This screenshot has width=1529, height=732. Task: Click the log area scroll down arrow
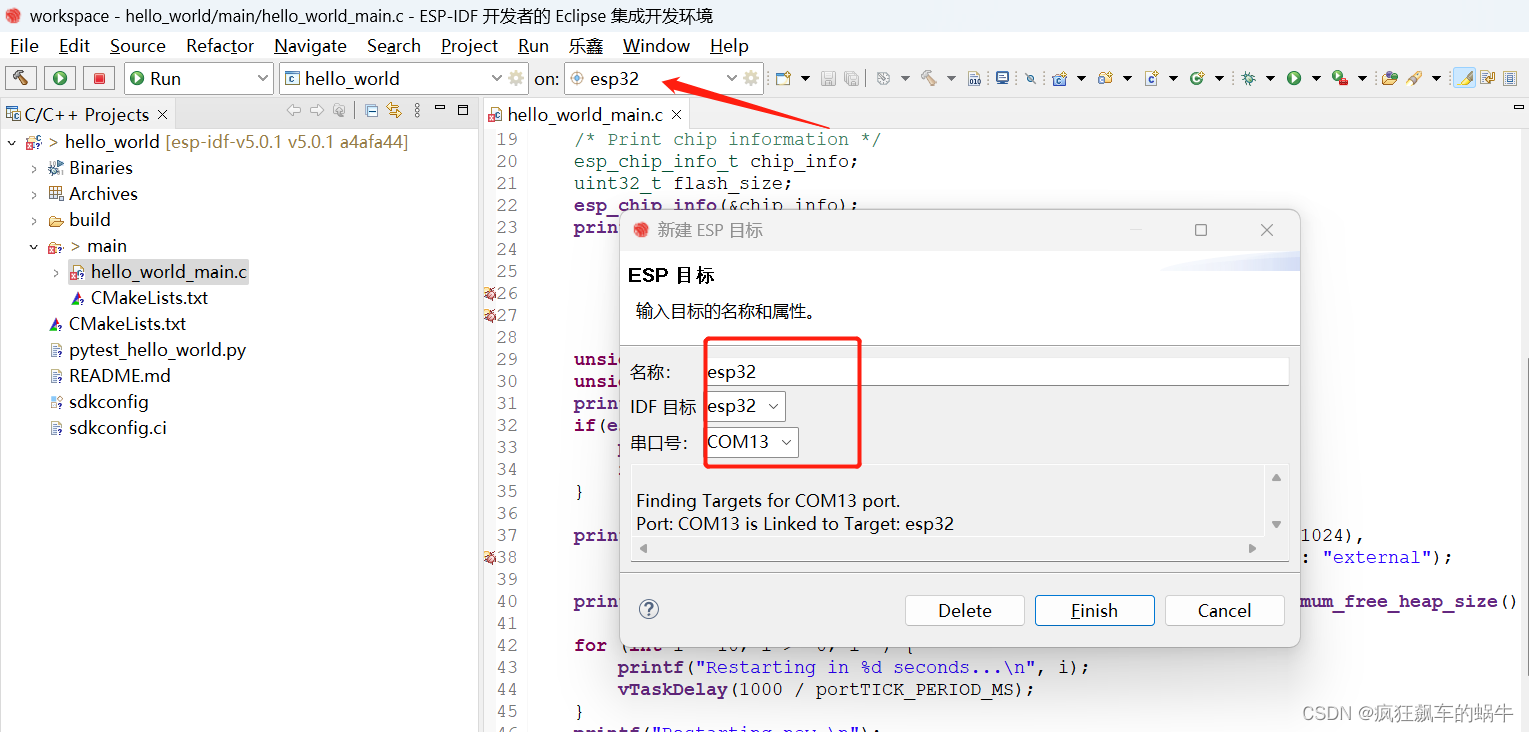[x=1276, y=525]
